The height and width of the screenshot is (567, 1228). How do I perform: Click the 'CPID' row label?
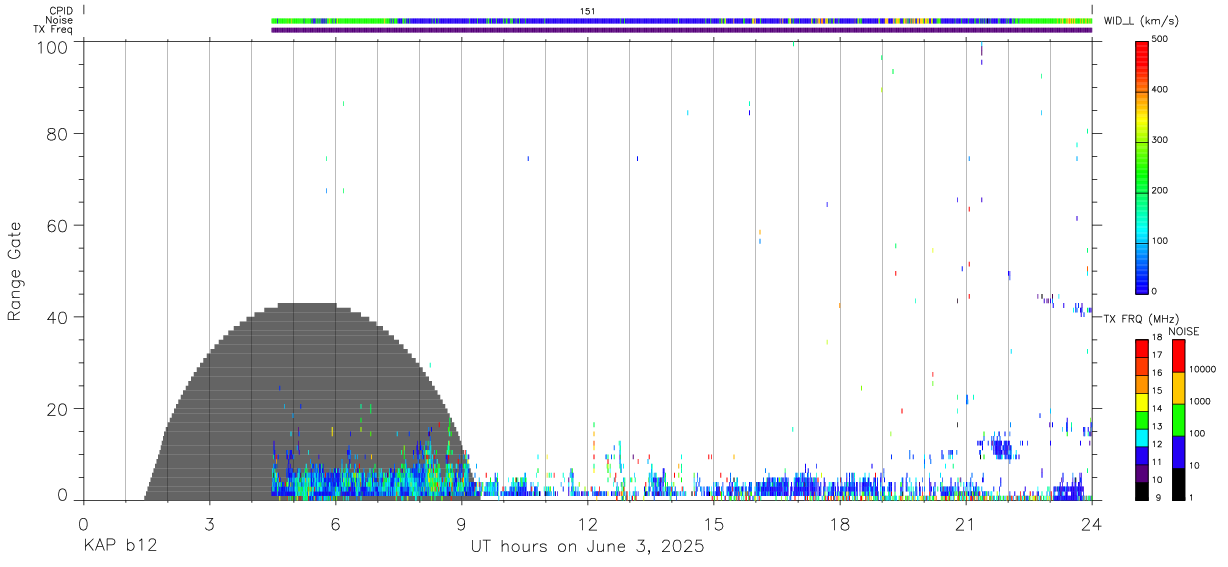point(60,11)
